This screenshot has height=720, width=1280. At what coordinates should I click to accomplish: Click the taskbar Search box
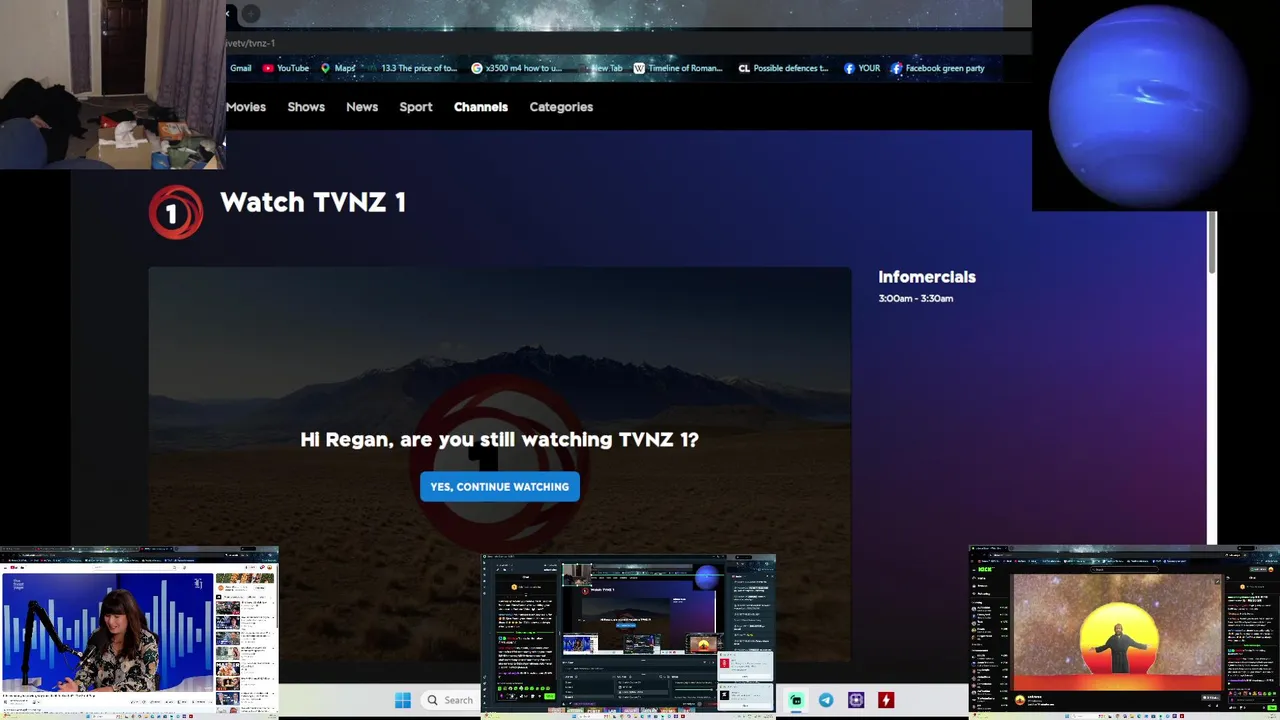point(448,700)
